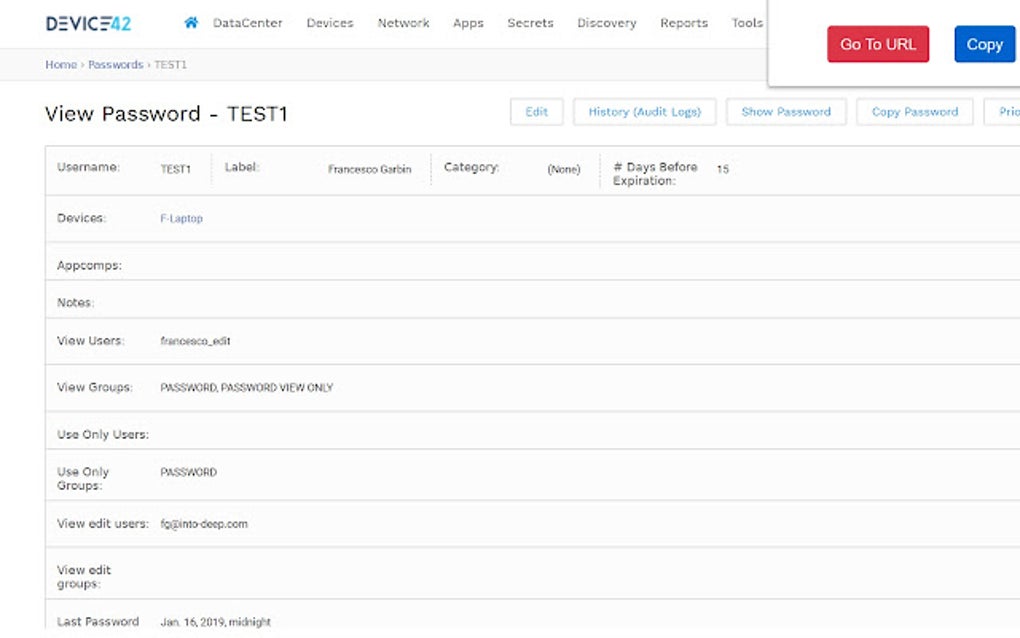Follow the F-Laptop device link

(182, 218)
